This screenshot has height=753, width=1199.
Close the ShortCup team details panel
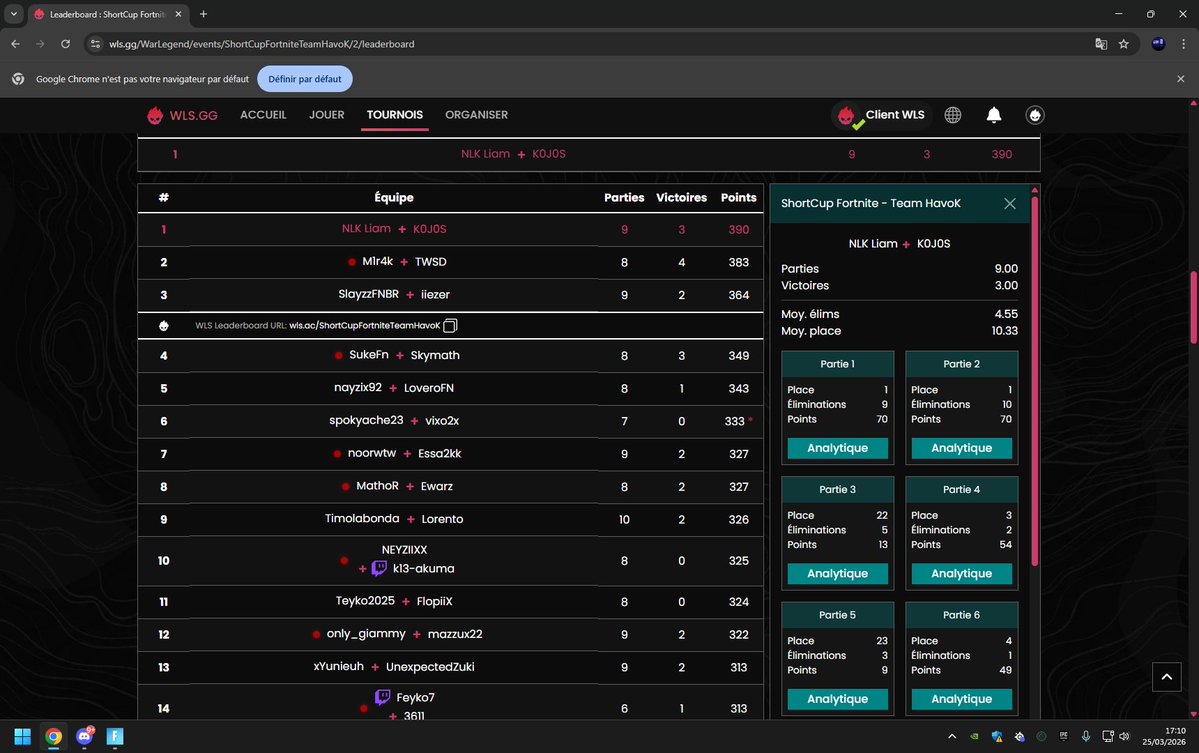pos(1009,203)
